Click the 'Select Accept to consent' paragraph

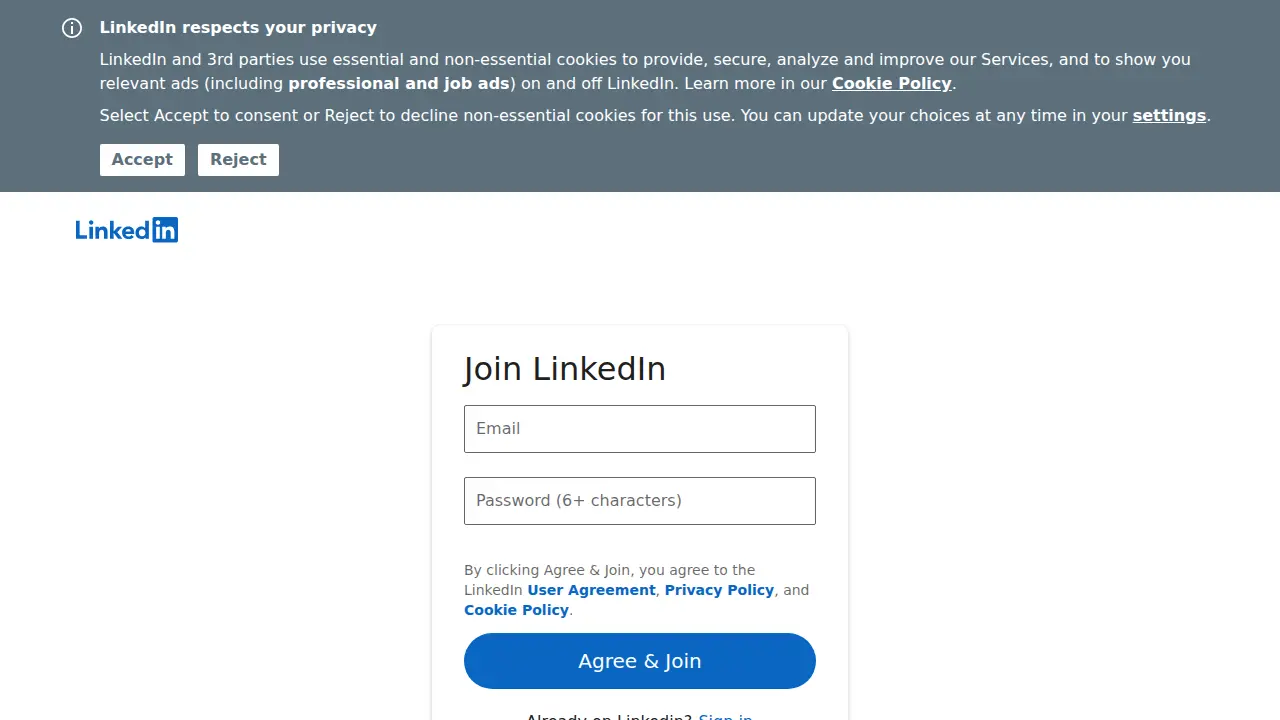[x=655, y=116]
